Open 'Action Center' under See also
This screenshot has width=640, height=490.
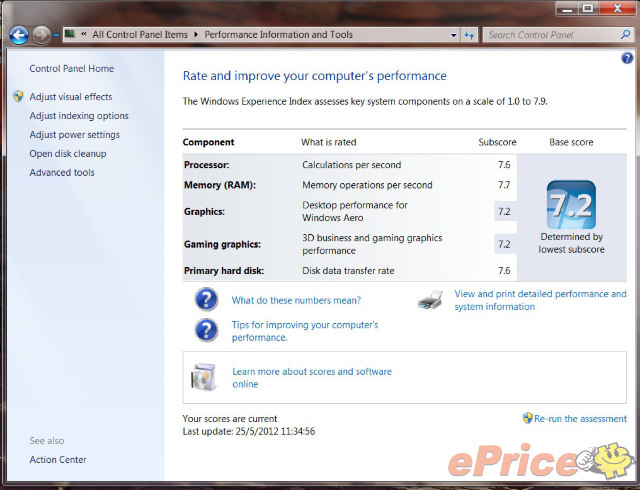tap(58, 460)
